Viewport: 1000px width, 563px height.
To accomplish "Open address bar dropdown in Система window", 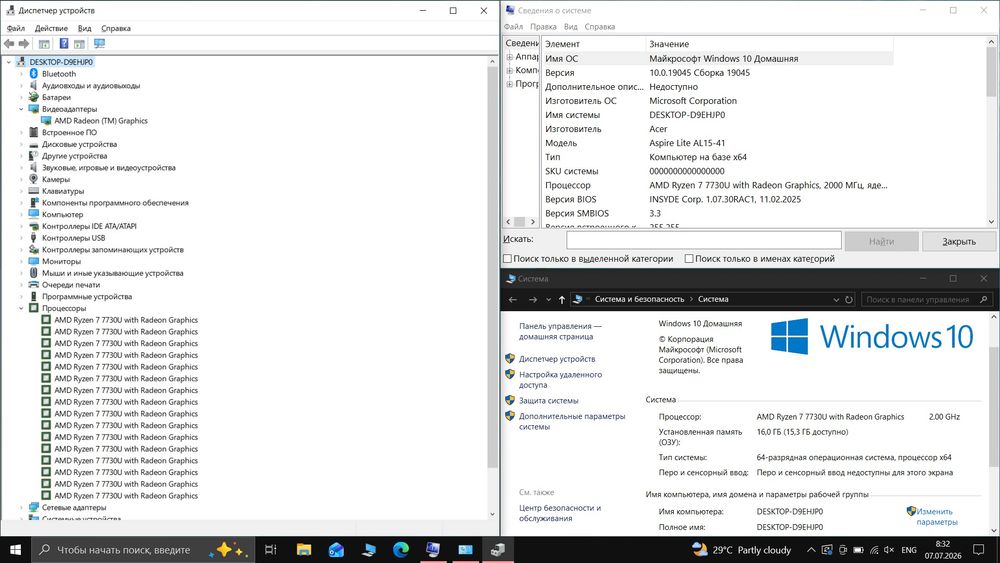I will click(835, 299).
